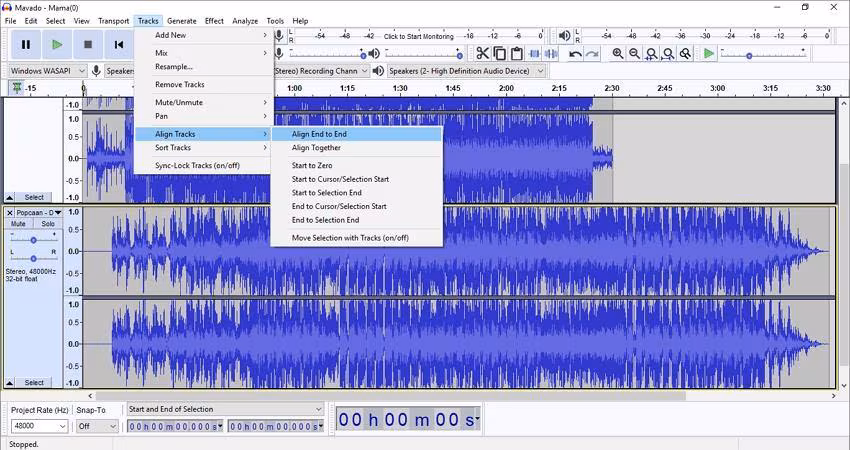Click the horizontal scrollbar thumb
This screenshot has width=850, height=450.
tap(390, 396)
